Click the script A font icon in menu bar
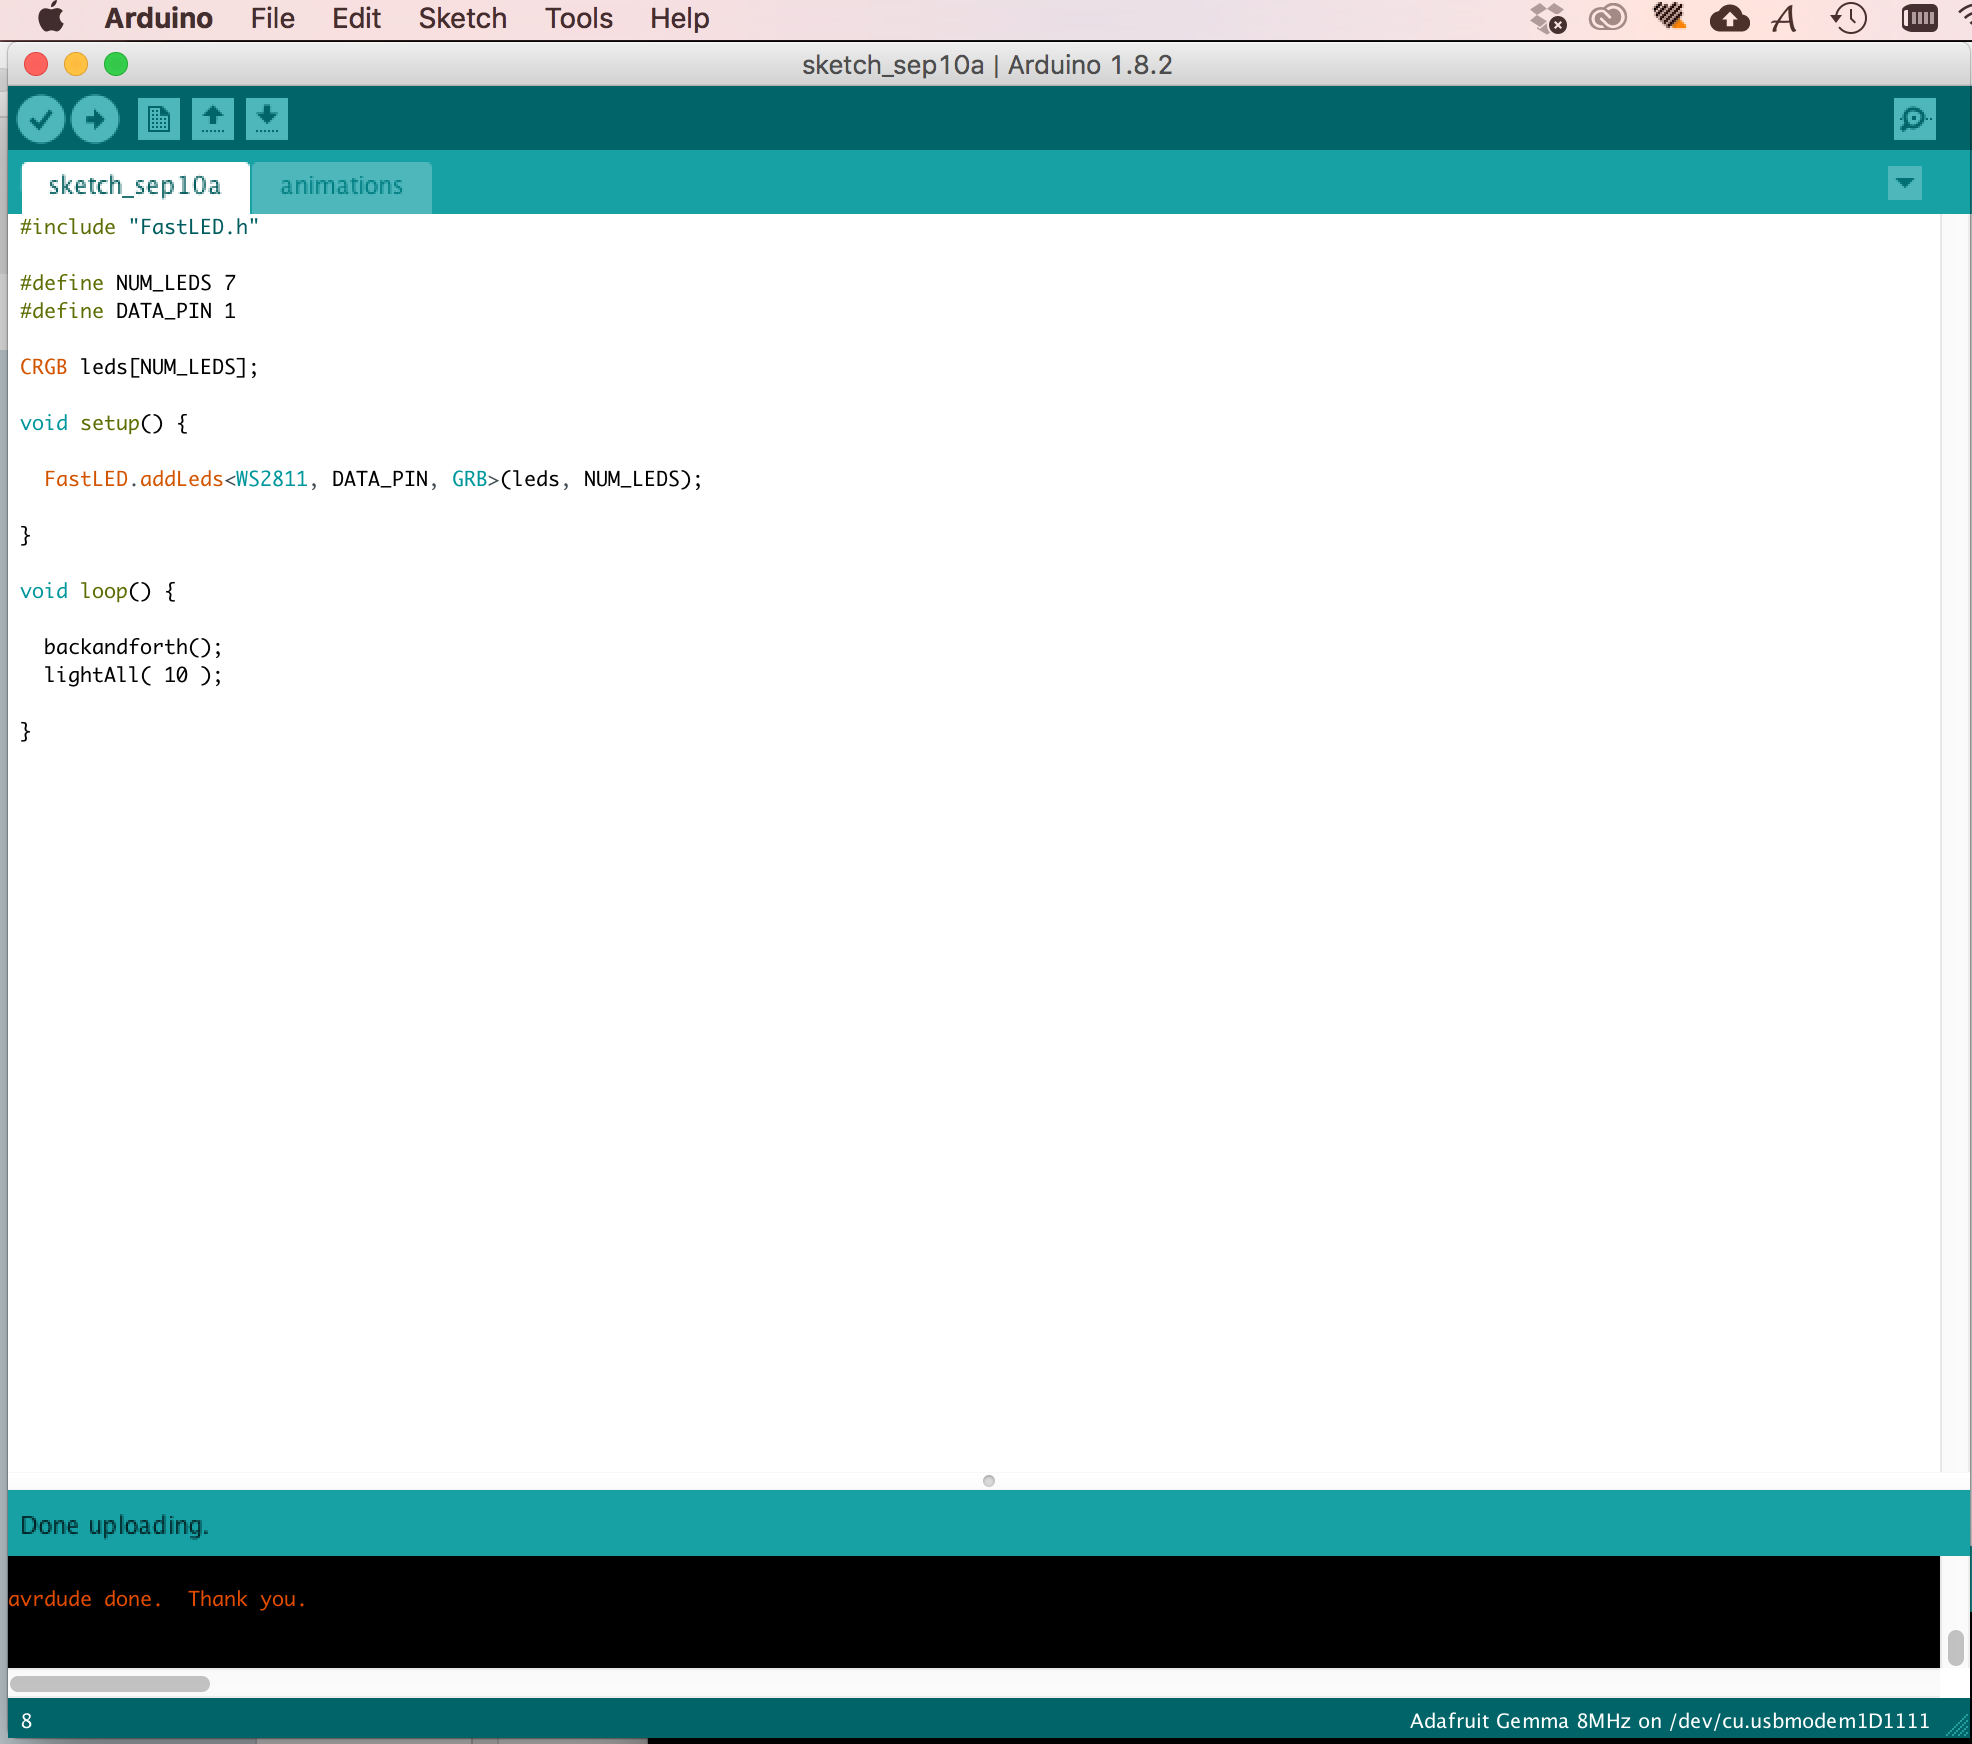Viewport: 1972px width, 1744px height. click(x=1785, y=18)
